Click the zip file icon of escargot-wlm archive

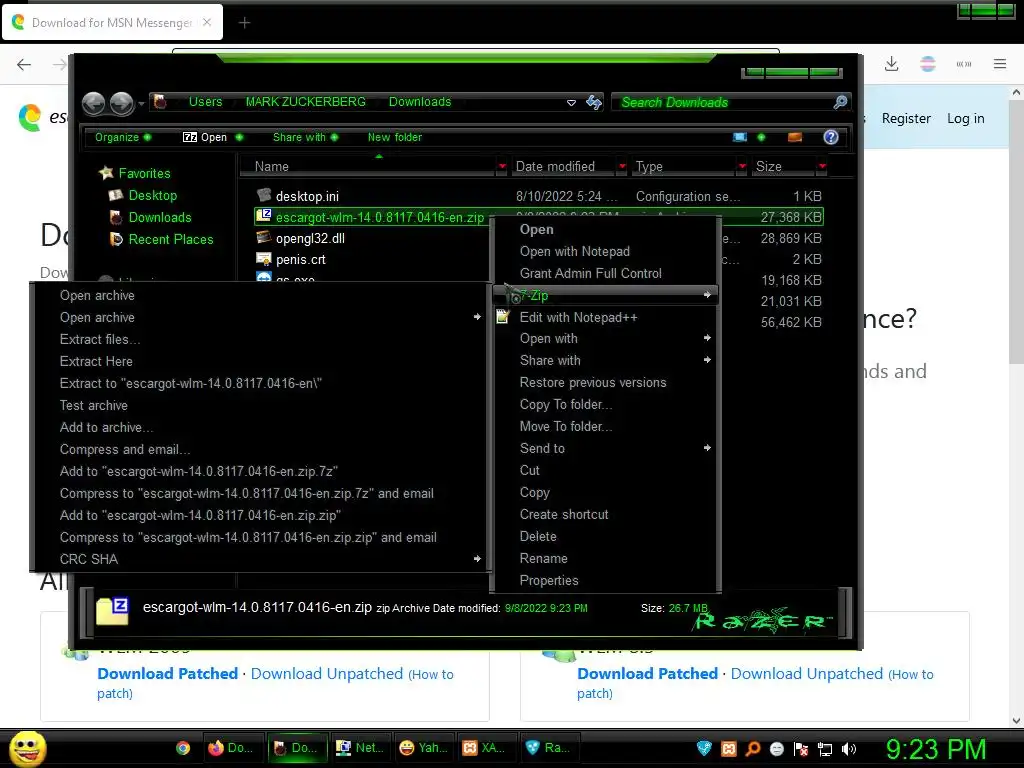[x=264, y=216]
